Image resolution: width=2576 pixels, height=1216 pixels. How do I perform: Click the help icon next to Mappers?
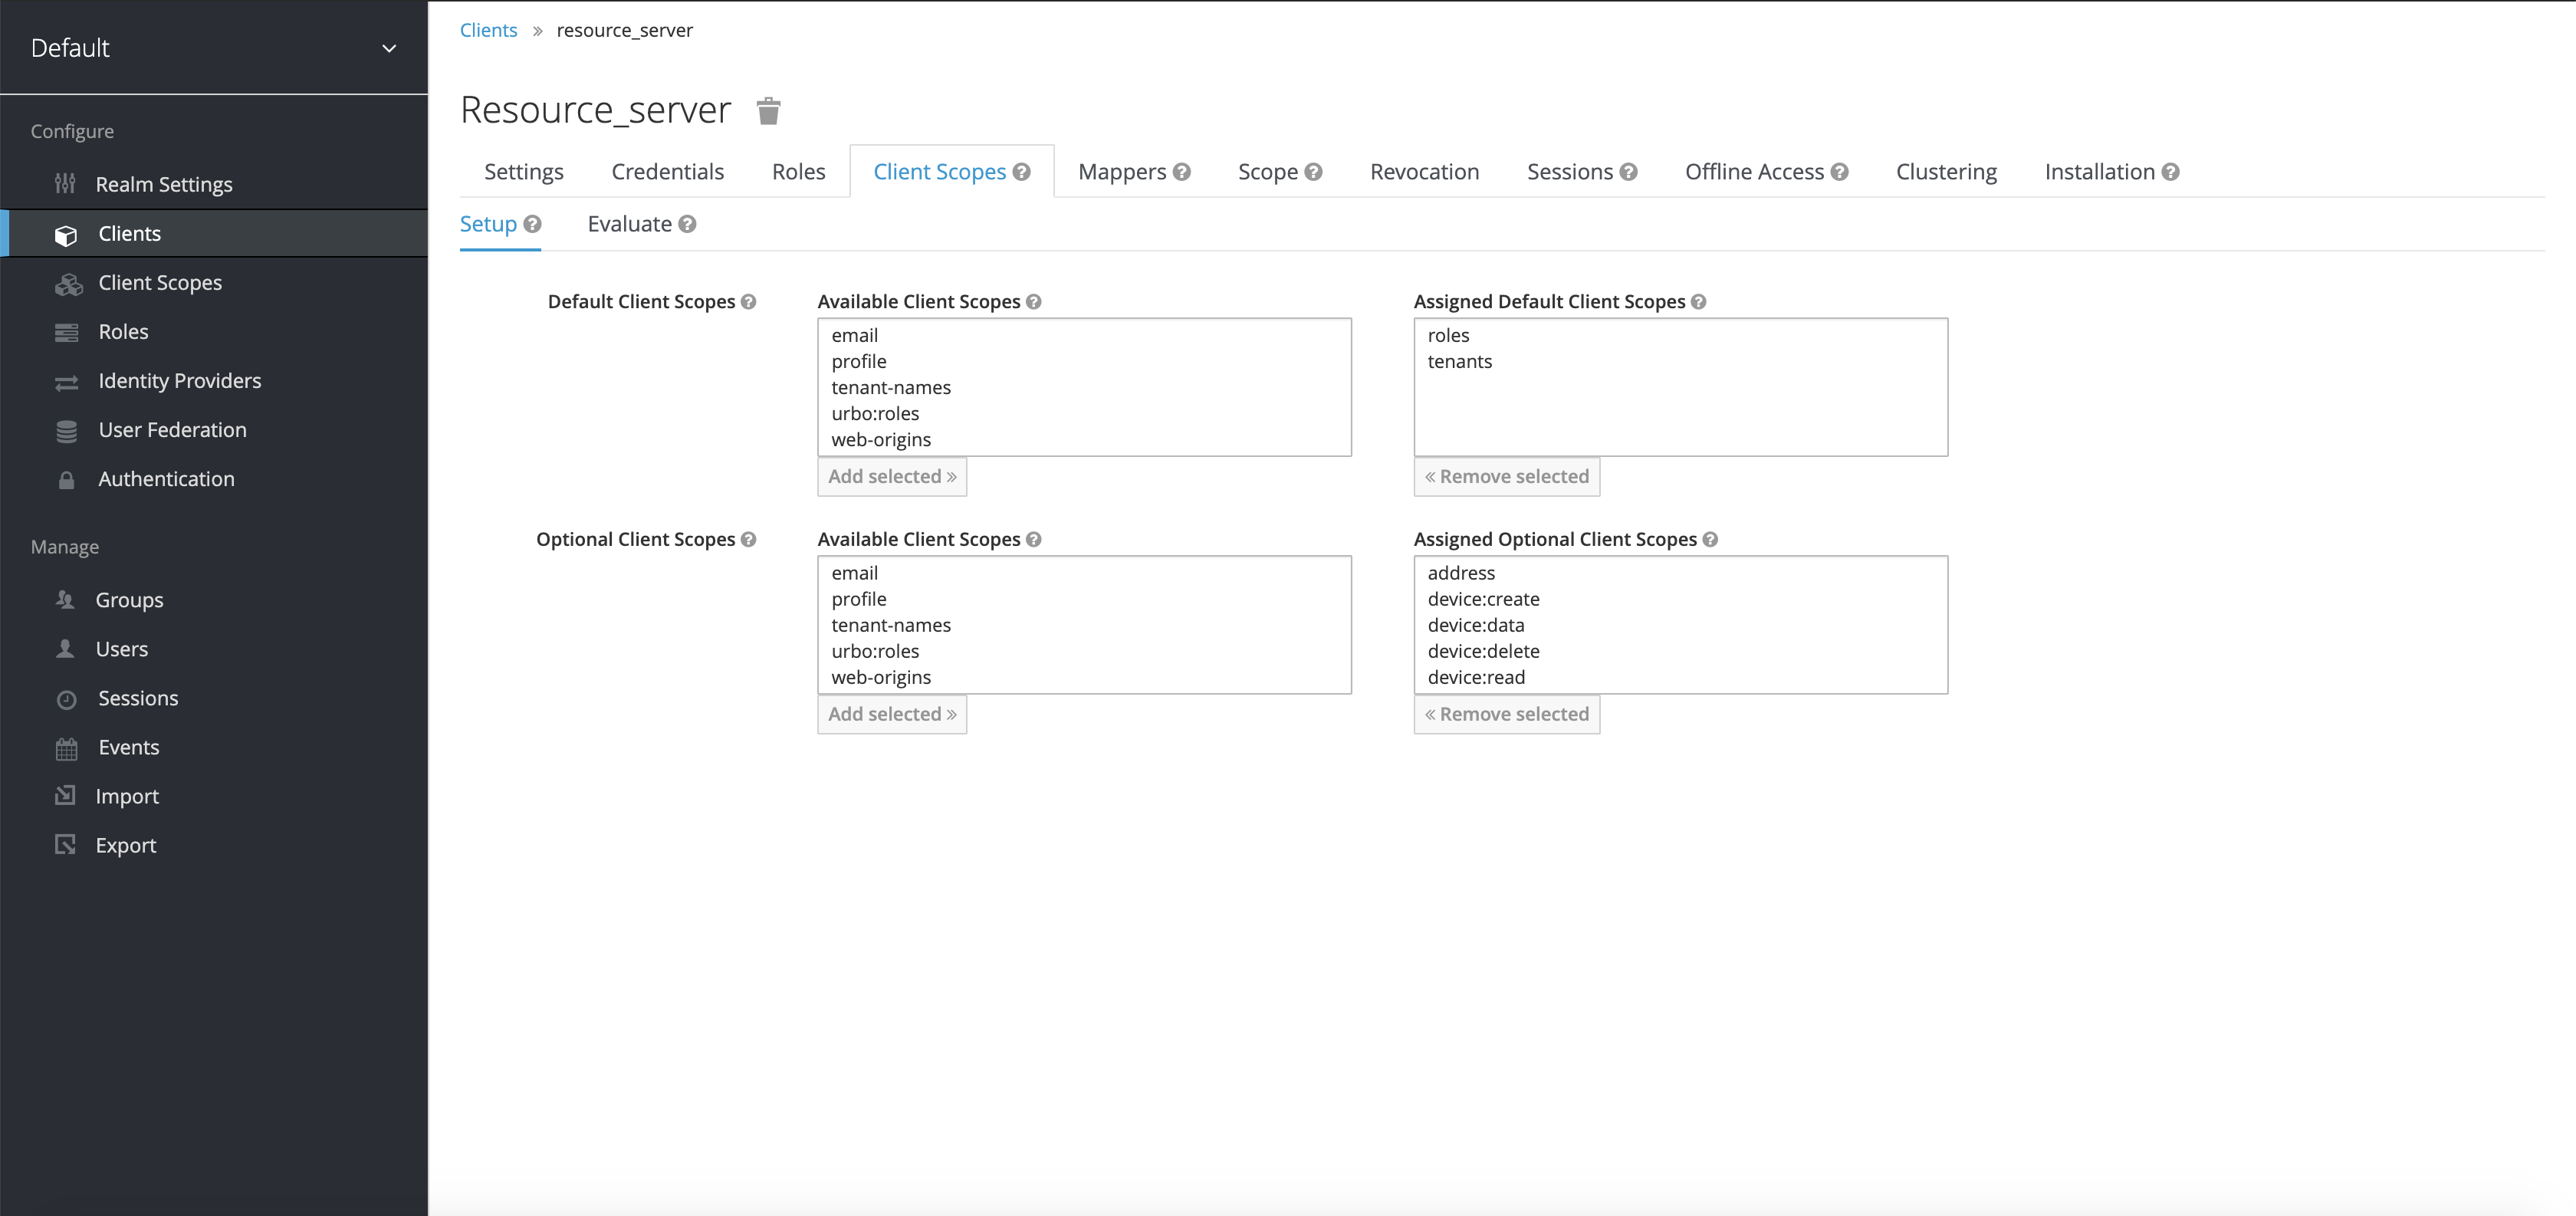pyautogui.click(x=1183, y=171)
